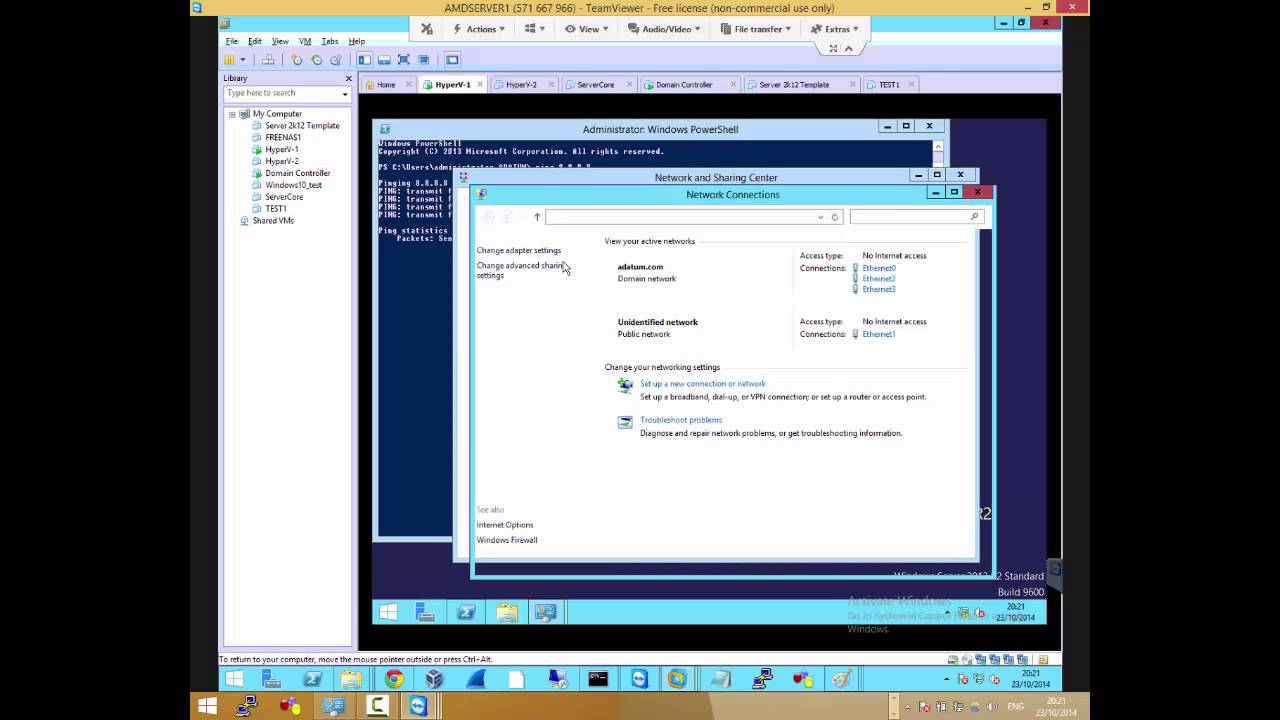
Task: Click the revert snapshot toolbar icon
Action: point(316,60)
